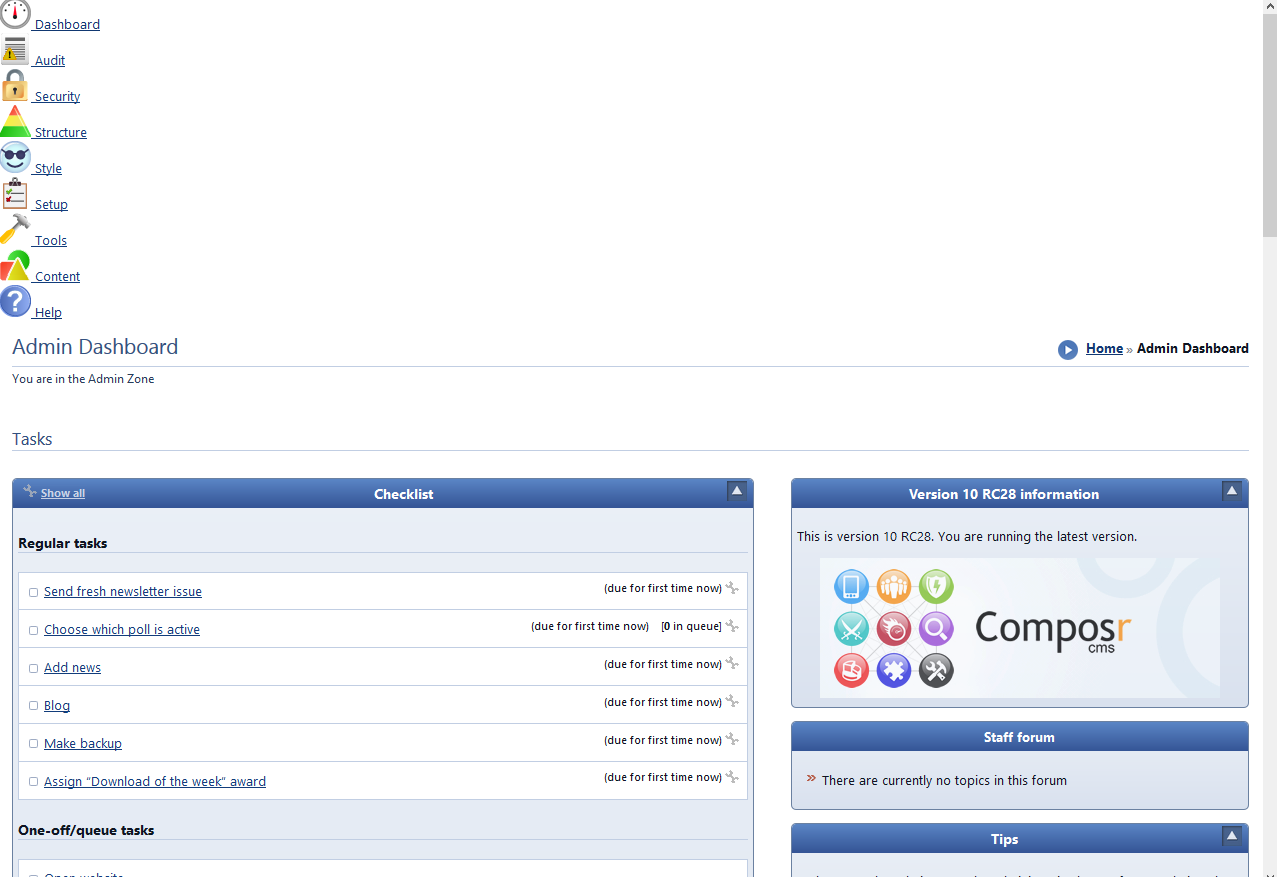Open the Content menu link
The height and width of the screenshot is (877, 1277).
(57, 277)
